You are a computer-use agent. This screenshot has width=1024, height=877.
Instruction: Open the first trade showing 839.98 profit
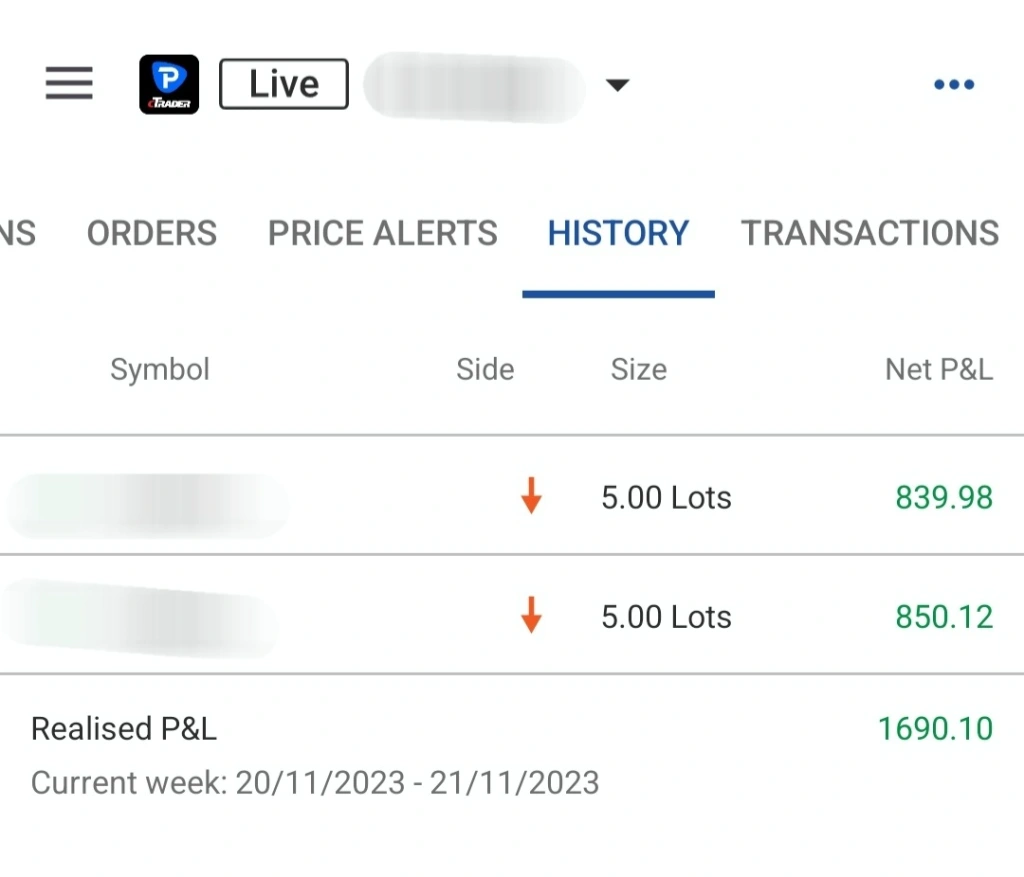click(512, 496)
